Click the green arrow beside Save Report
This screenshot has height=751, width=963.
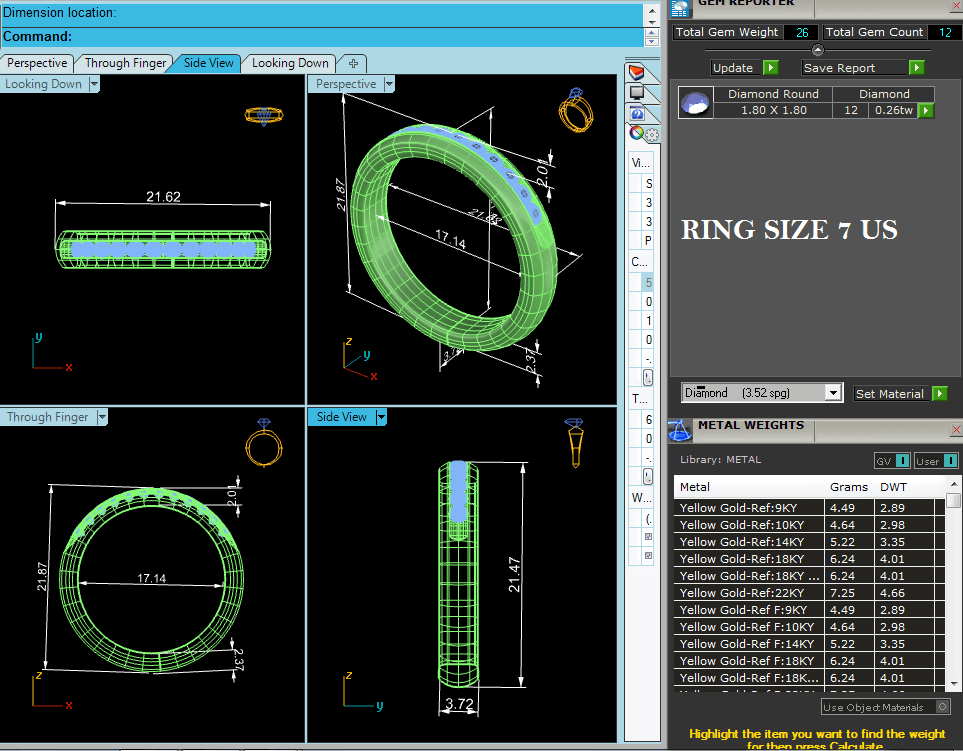917,68
